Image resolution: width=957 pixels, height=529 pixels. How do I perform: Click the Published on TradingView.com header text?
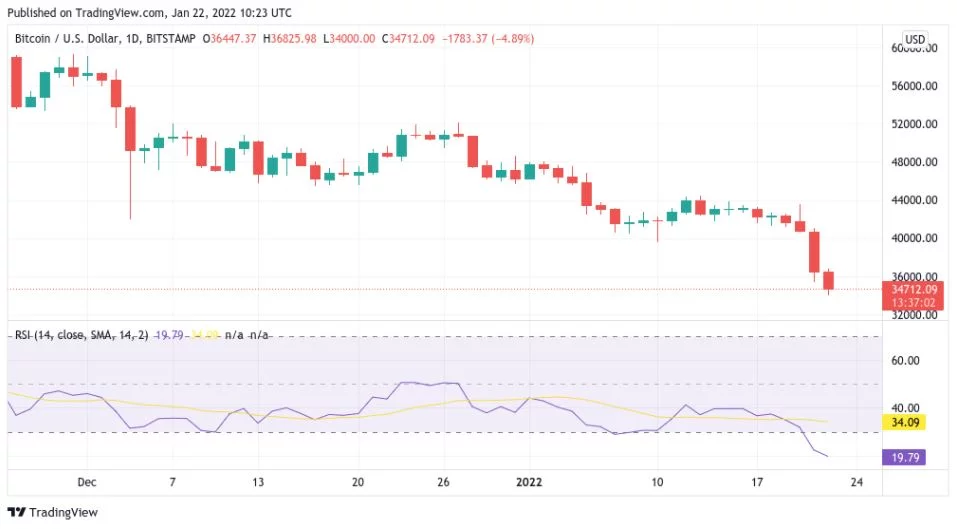[x=150, y=12]
